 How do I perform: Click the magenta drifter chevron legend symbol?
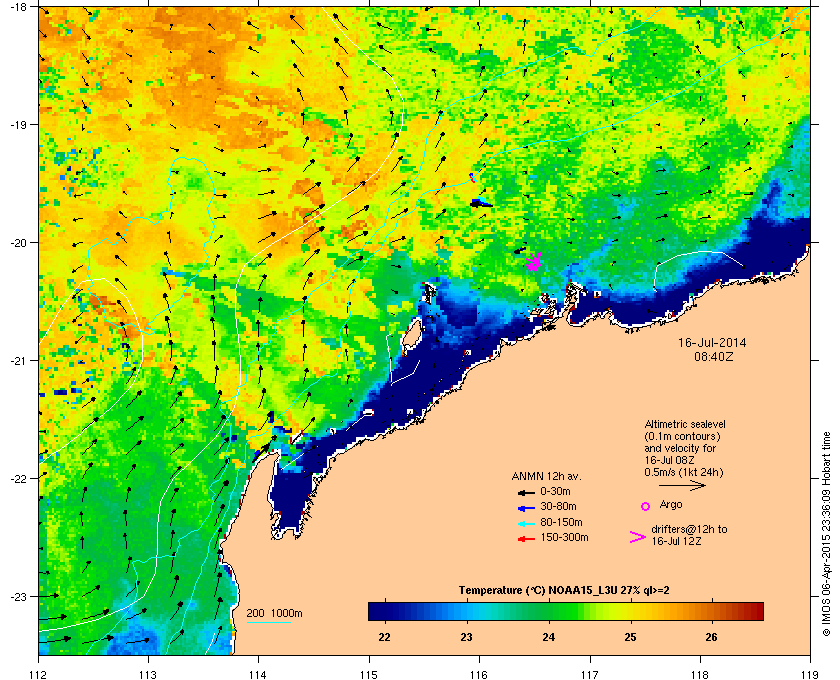638,537
